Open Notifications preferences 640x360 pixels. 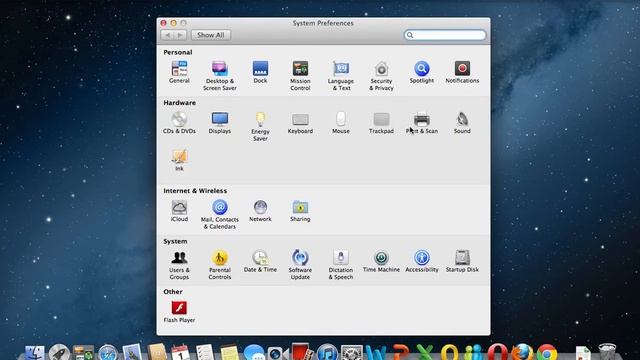pyautogui.click(x=462, y=72)
